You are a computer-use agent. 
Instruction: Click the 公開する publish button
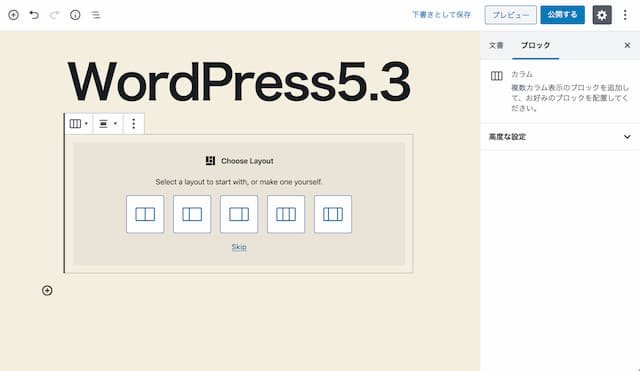562,15
